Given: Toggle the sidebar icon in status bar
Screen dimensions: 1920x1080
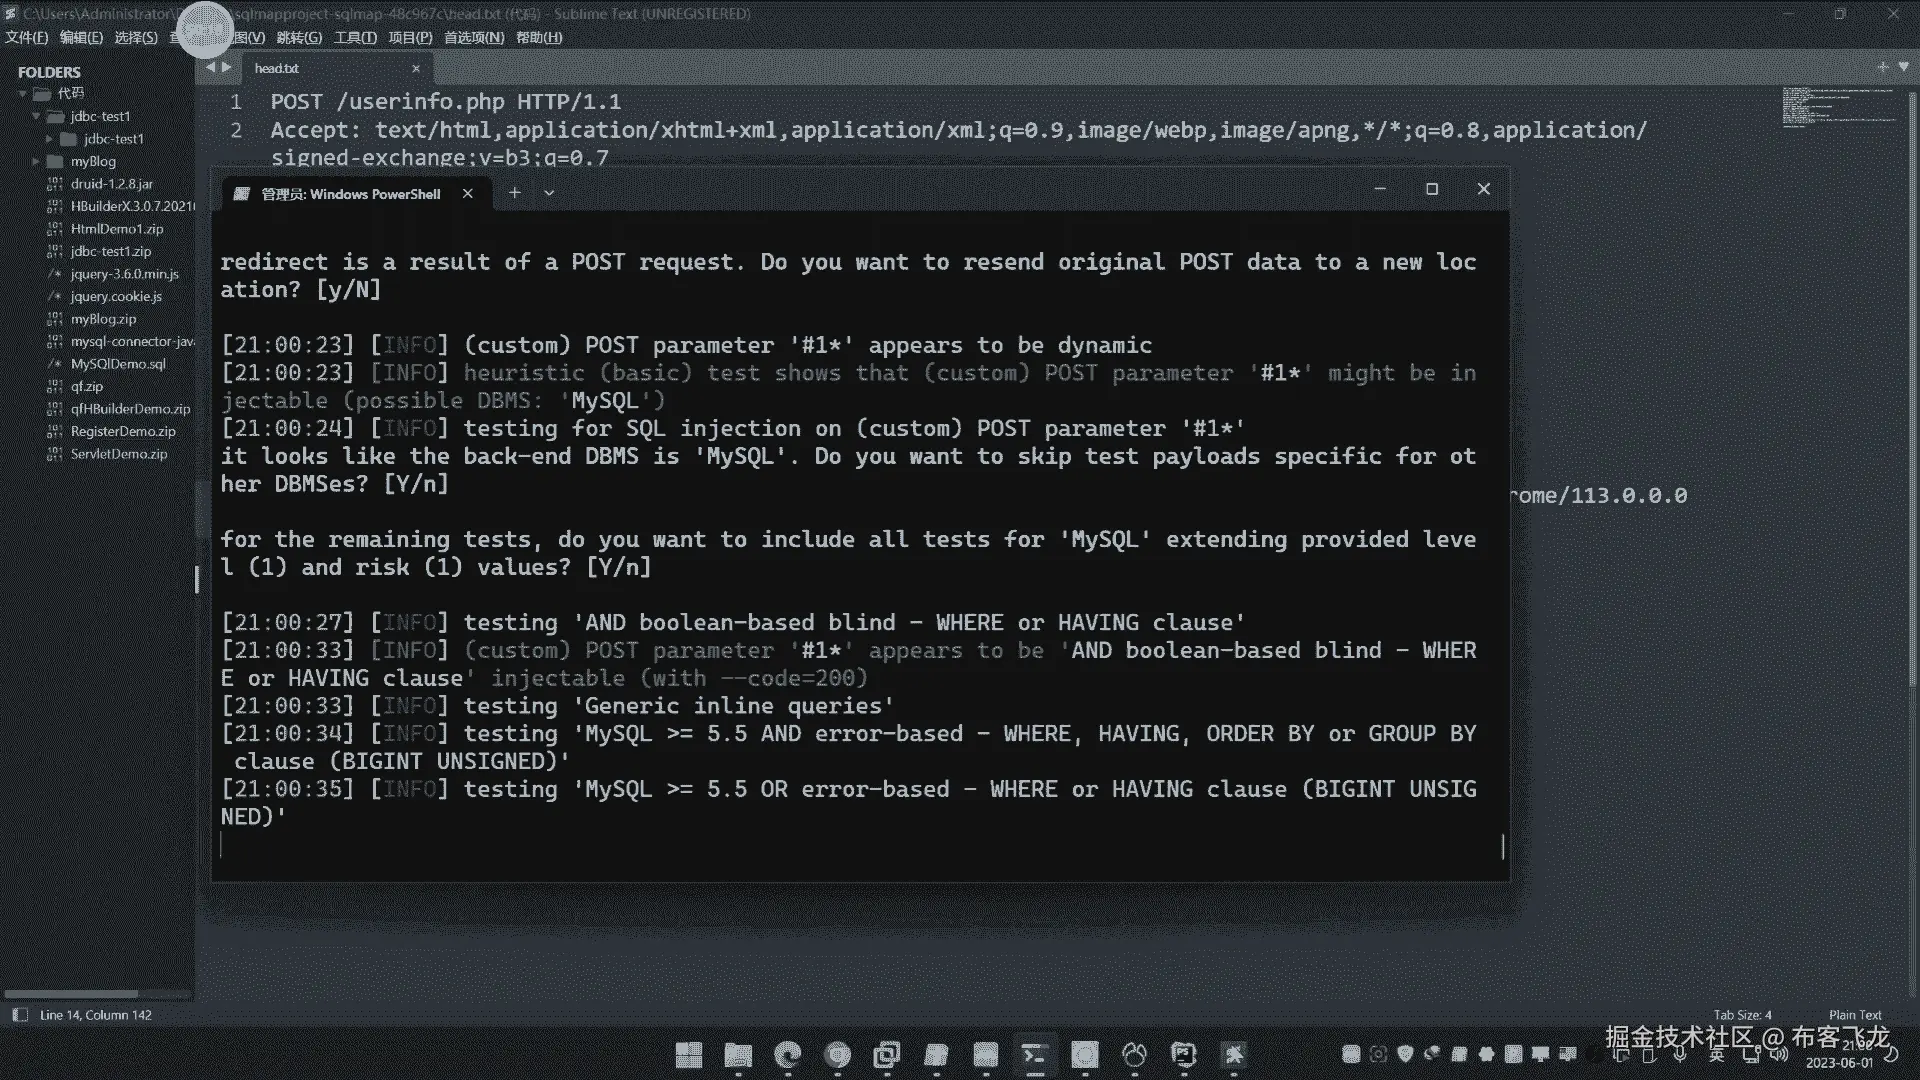Looking at the screenshot, I should 19,1014.
